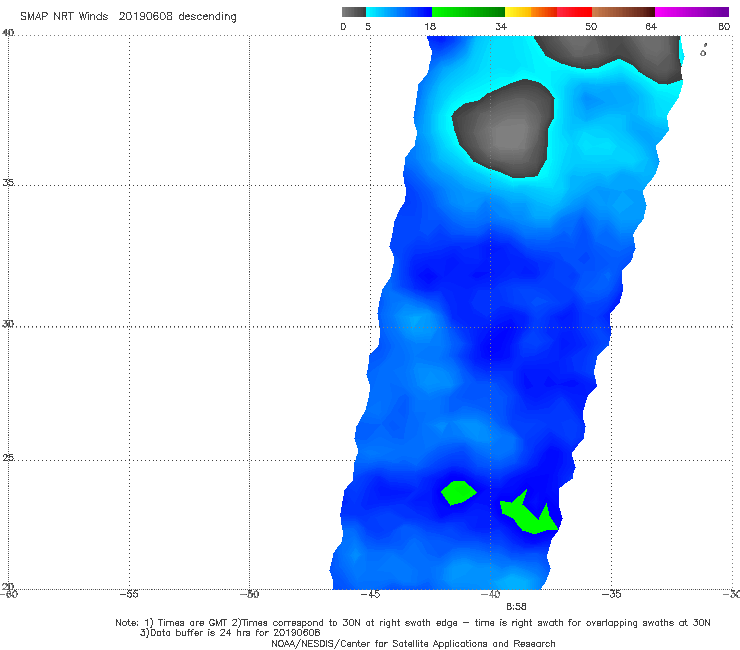
Task: Click the -50 longitude axis label
Action: pos(249,594)
